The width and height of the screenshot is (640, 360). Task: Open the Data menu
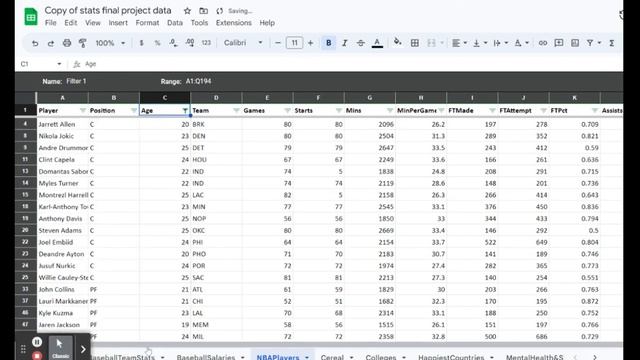tap(175, 23)
